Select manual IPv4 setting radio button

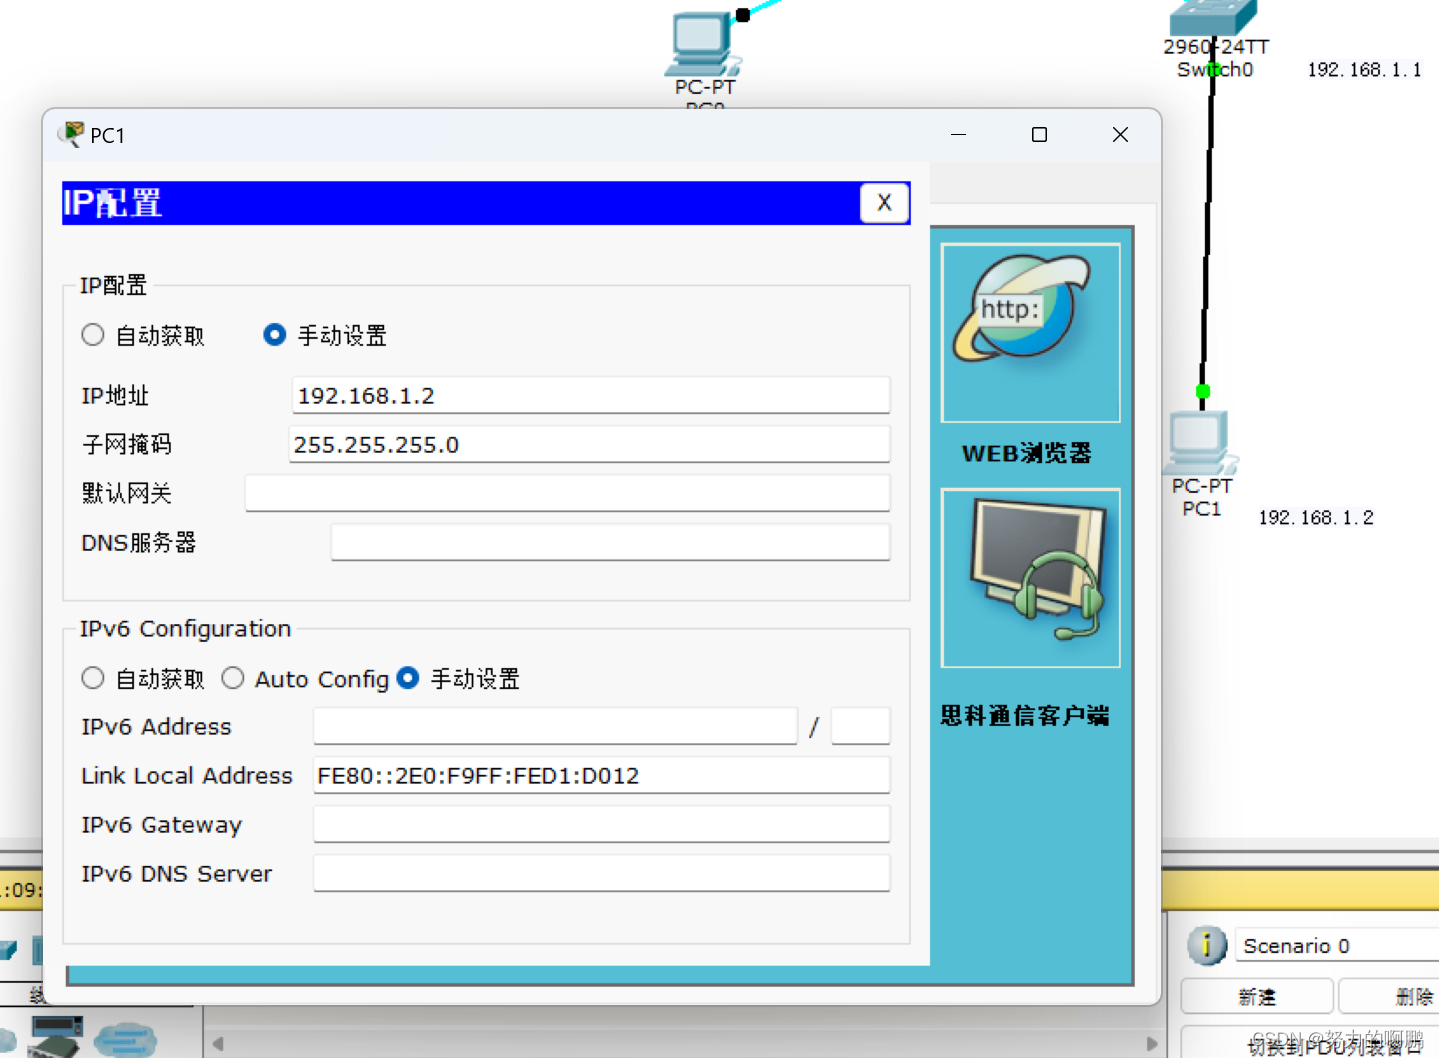coord(274,335)
